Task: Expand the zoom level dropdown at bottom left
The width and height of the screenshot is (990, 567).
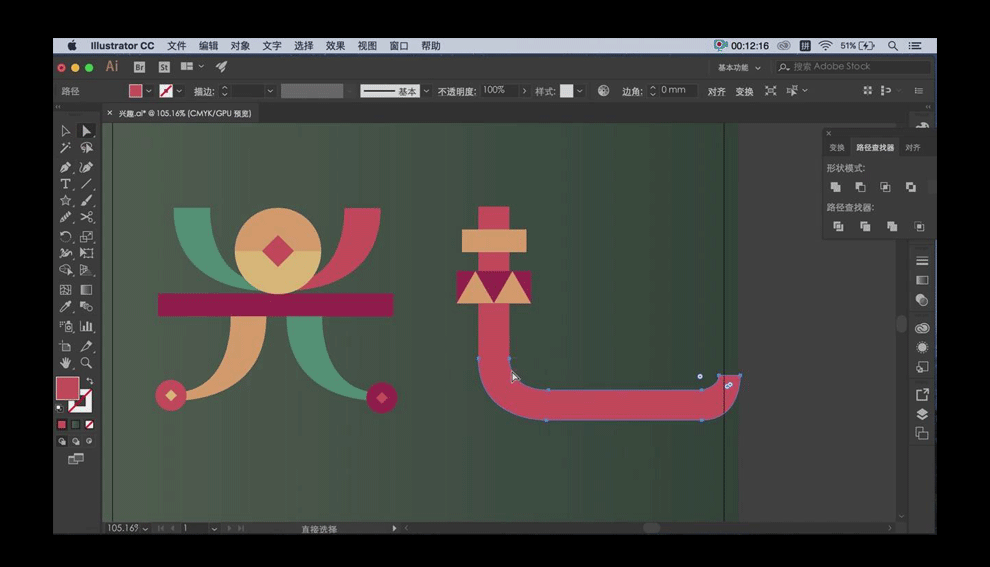Action: (x=146, y=528)
